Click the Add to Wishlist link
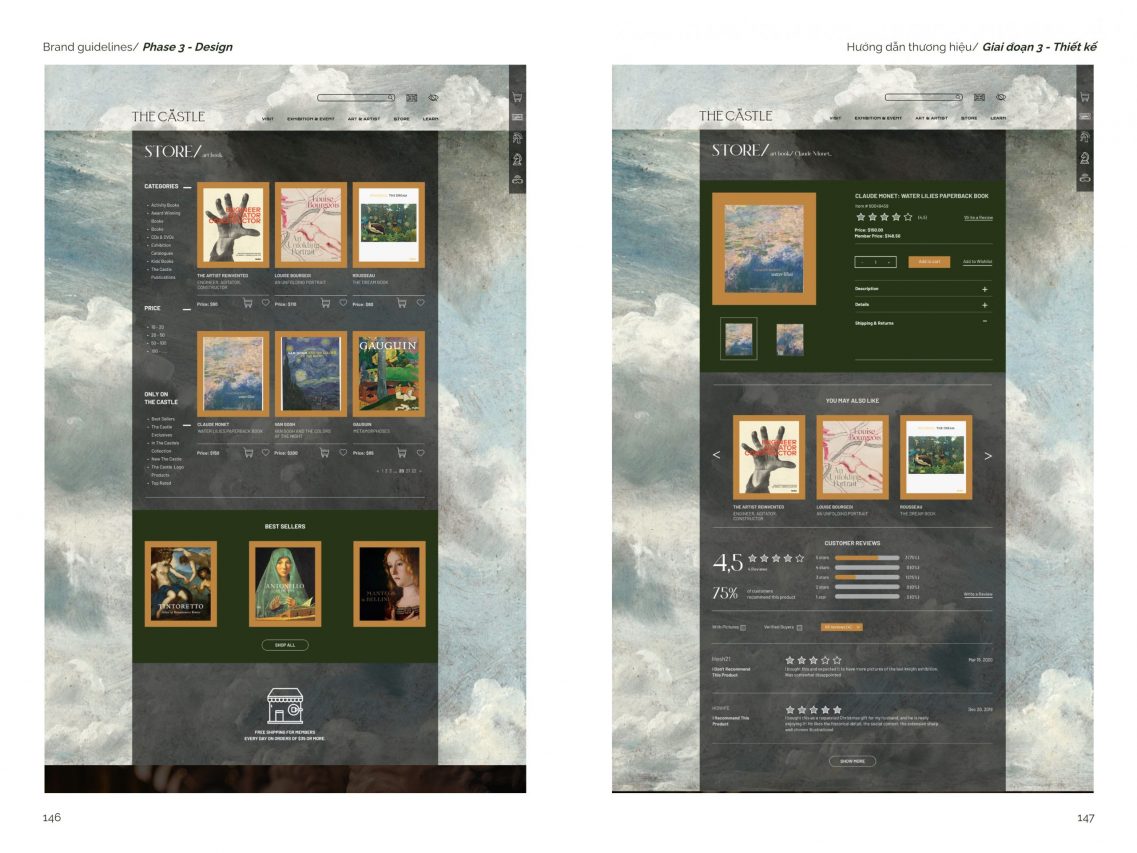The image size is (1137, 853). pos(977,262)
